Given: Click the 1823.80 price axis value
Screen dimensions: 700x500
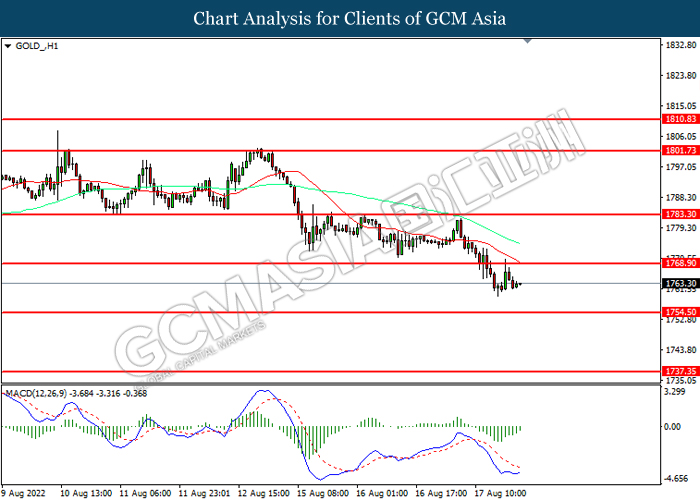Looking at the screenshot, I should (681, 75).
